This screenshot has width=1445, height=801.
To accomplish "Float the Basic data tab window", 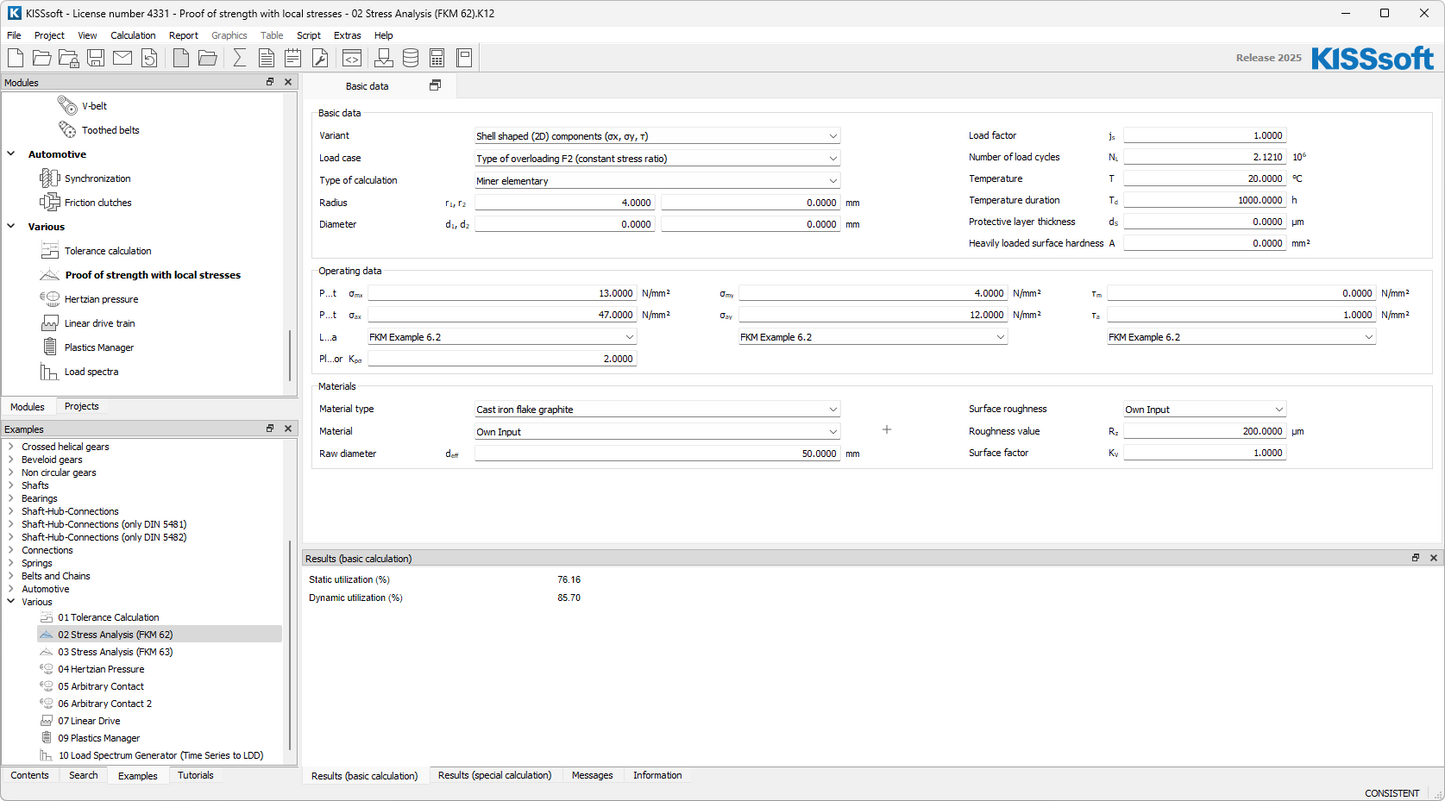I will point(435,86).
